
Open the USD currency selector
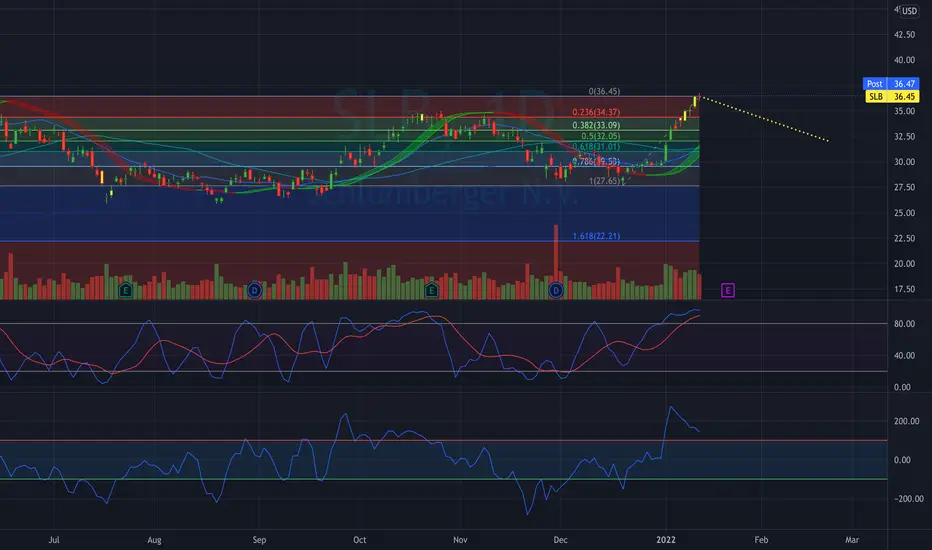[909, 11]
